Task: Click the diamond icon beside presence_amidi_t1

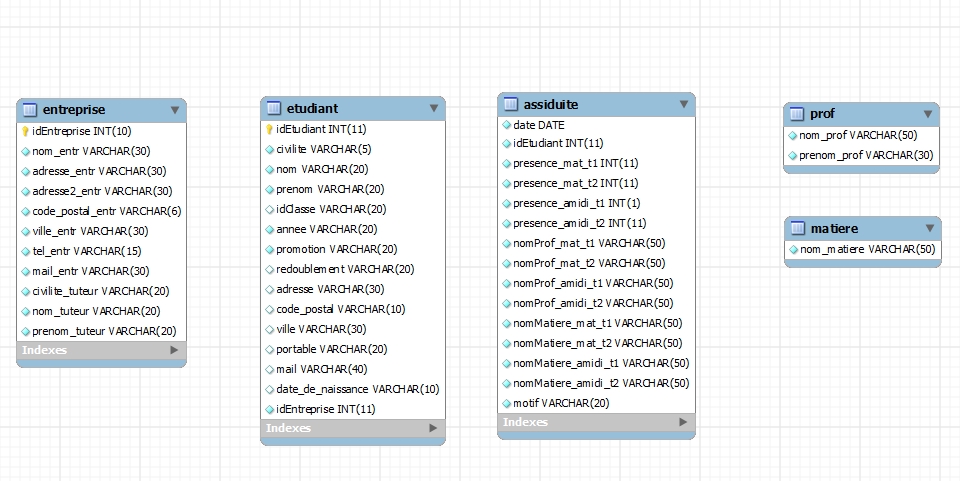Action: click(x=506, y=203)
